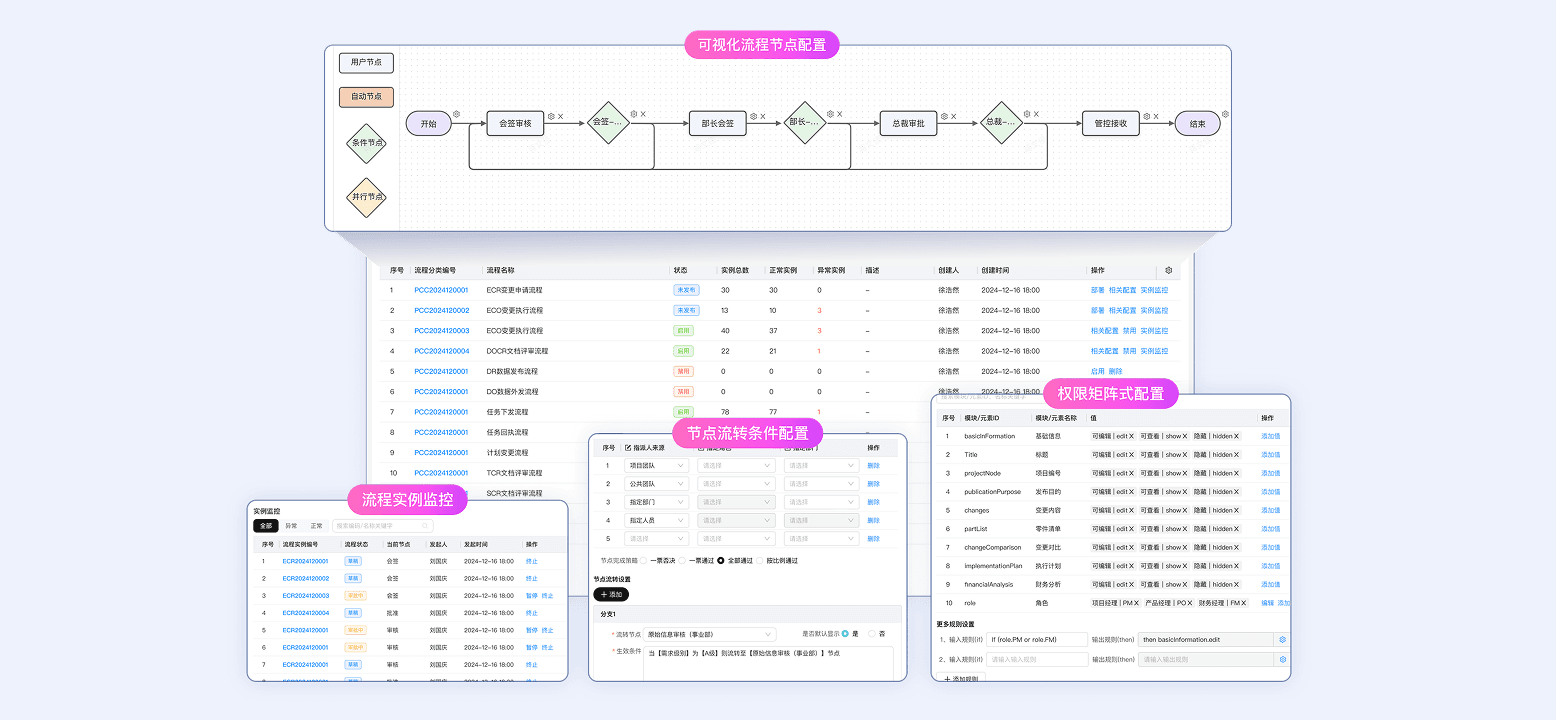Switch to 异常 tab in 实例监控
1556x720 pixels.
[291, 525]
